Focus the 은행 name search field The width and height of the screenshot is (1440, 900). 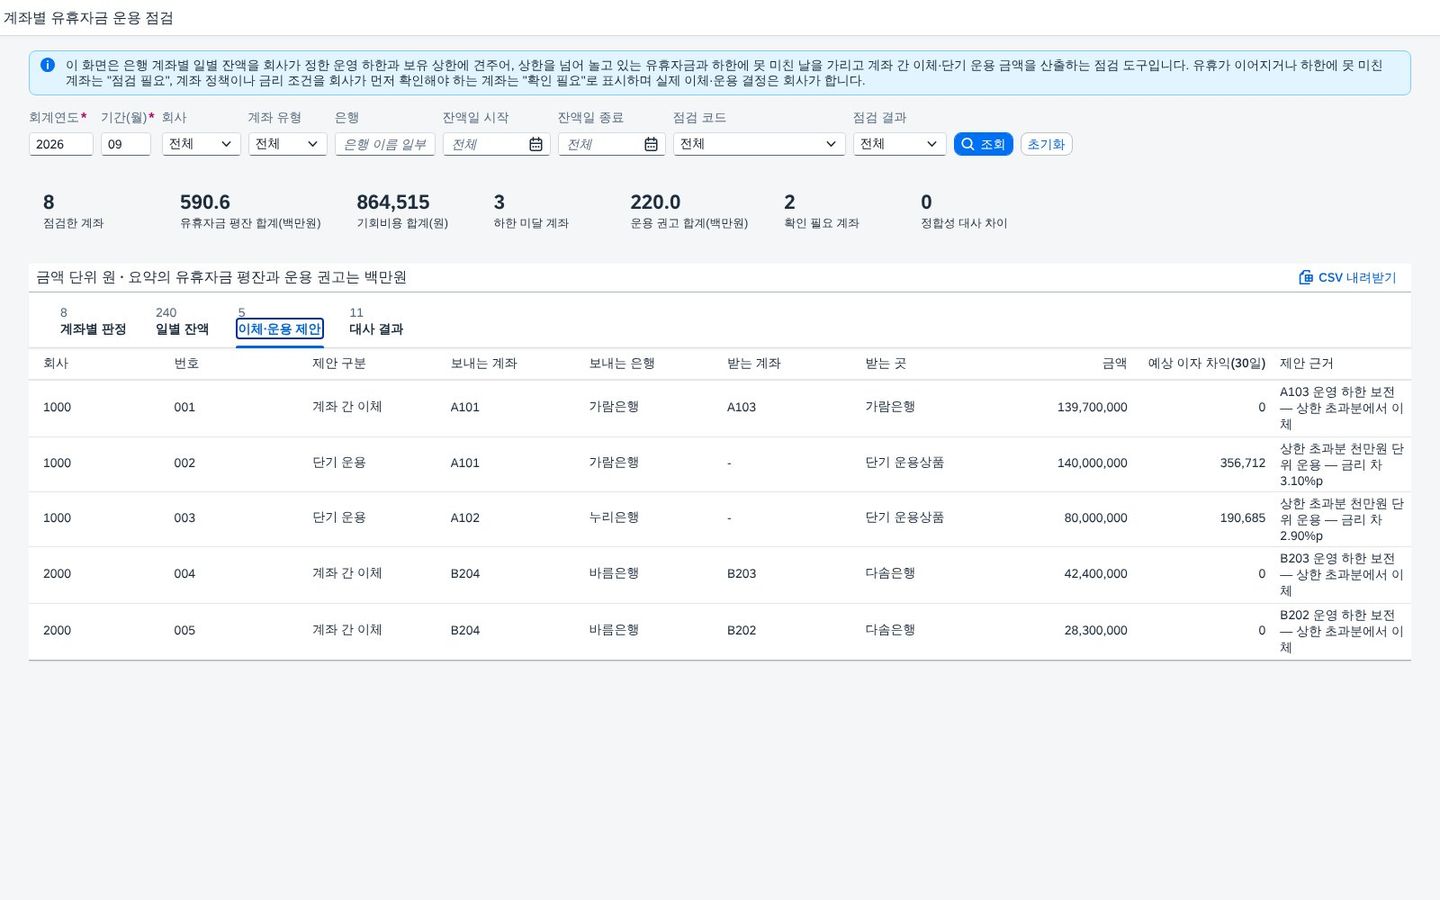click(x=385, y=144)
